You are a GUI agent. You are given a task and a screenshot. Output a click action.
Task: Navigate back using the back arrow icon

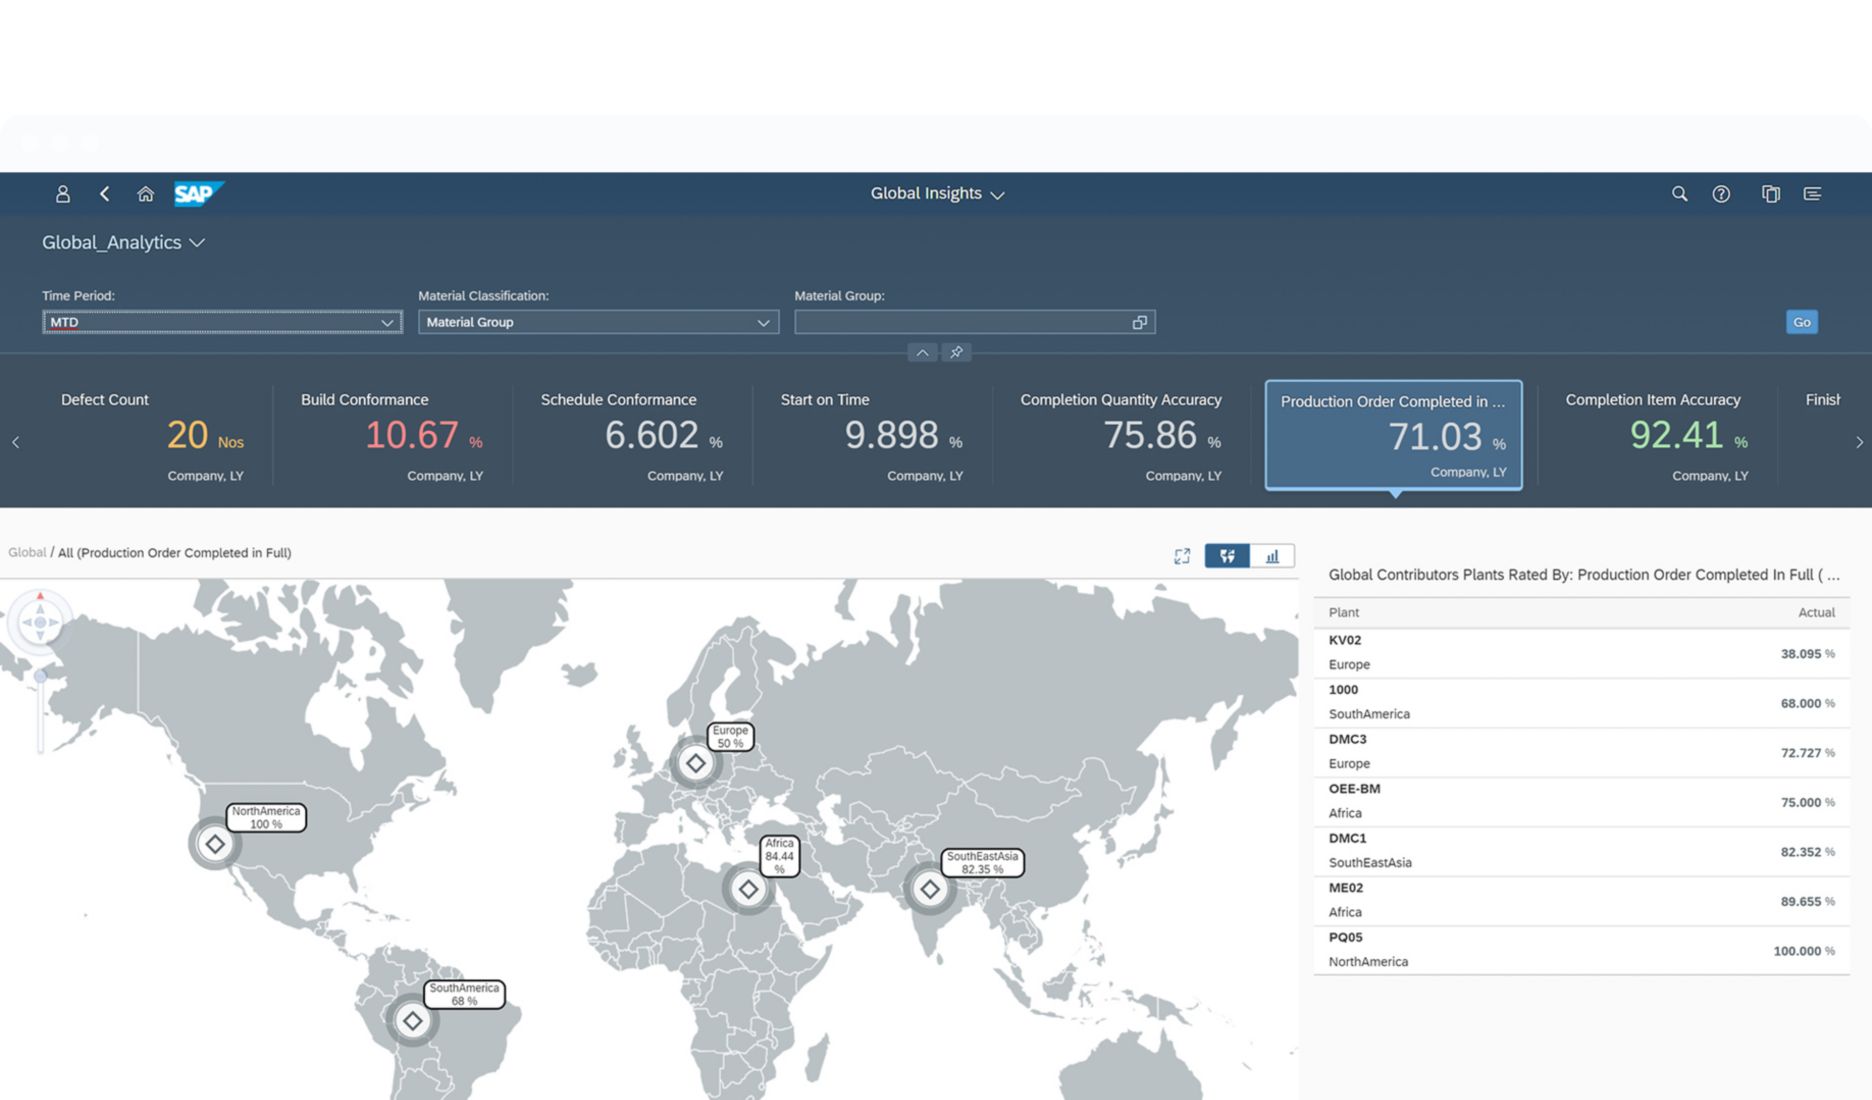(x=104, y=194)
